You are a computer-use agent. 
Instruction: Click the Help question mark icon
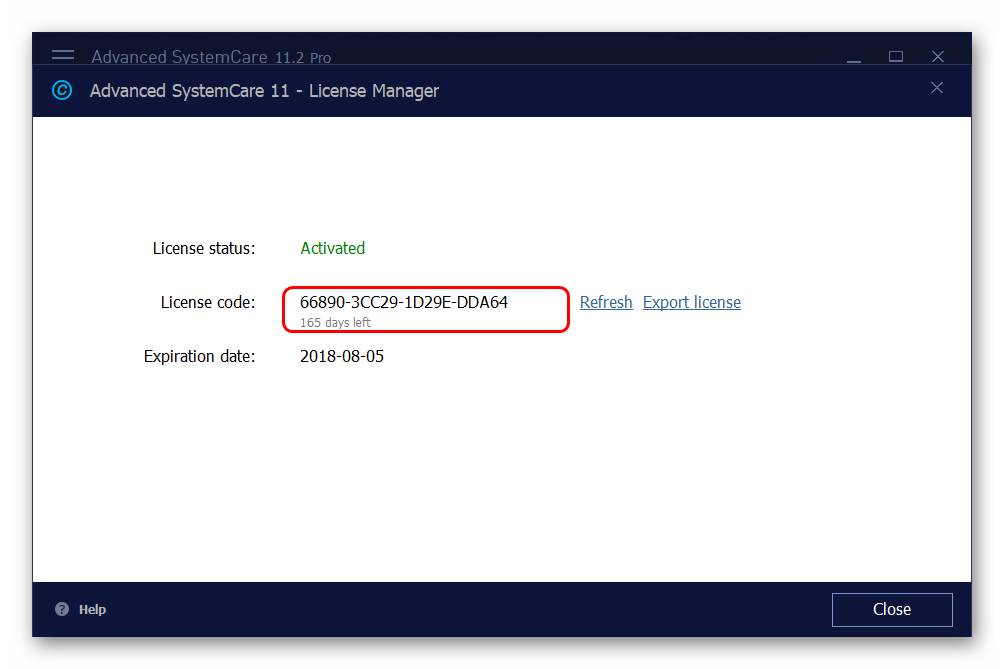click(x=61, y=609)
